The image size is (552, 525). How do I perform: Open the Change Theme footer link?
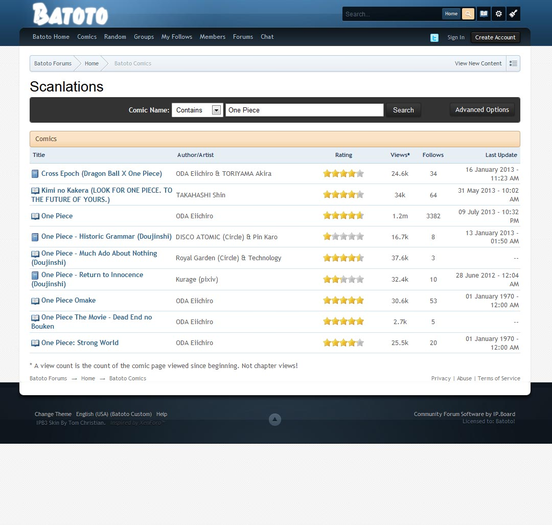tap(53, 414)
